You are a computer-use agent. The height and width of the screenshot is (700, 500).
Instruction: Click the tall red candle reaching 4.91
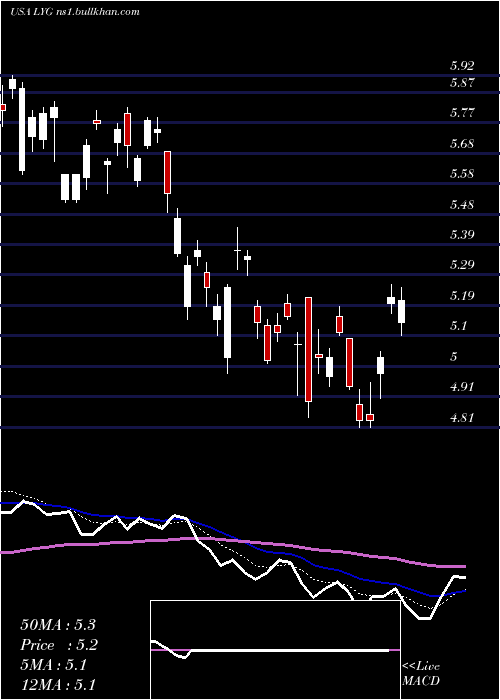(x=308, y=349)
